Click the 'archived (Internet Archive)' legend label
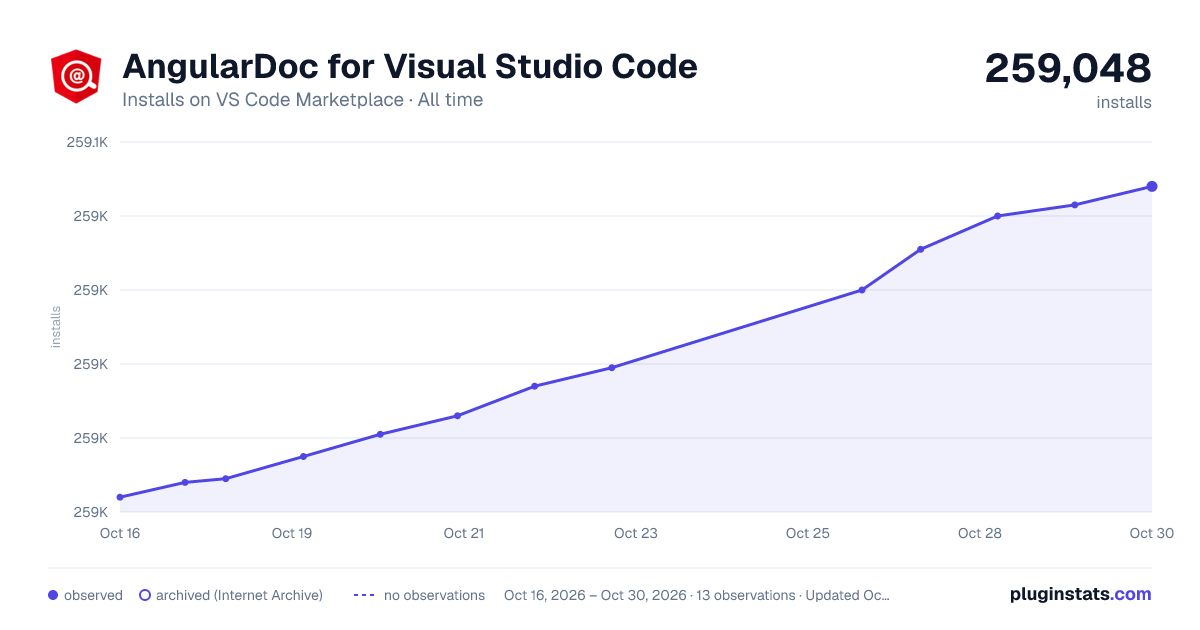 (239, 595)
